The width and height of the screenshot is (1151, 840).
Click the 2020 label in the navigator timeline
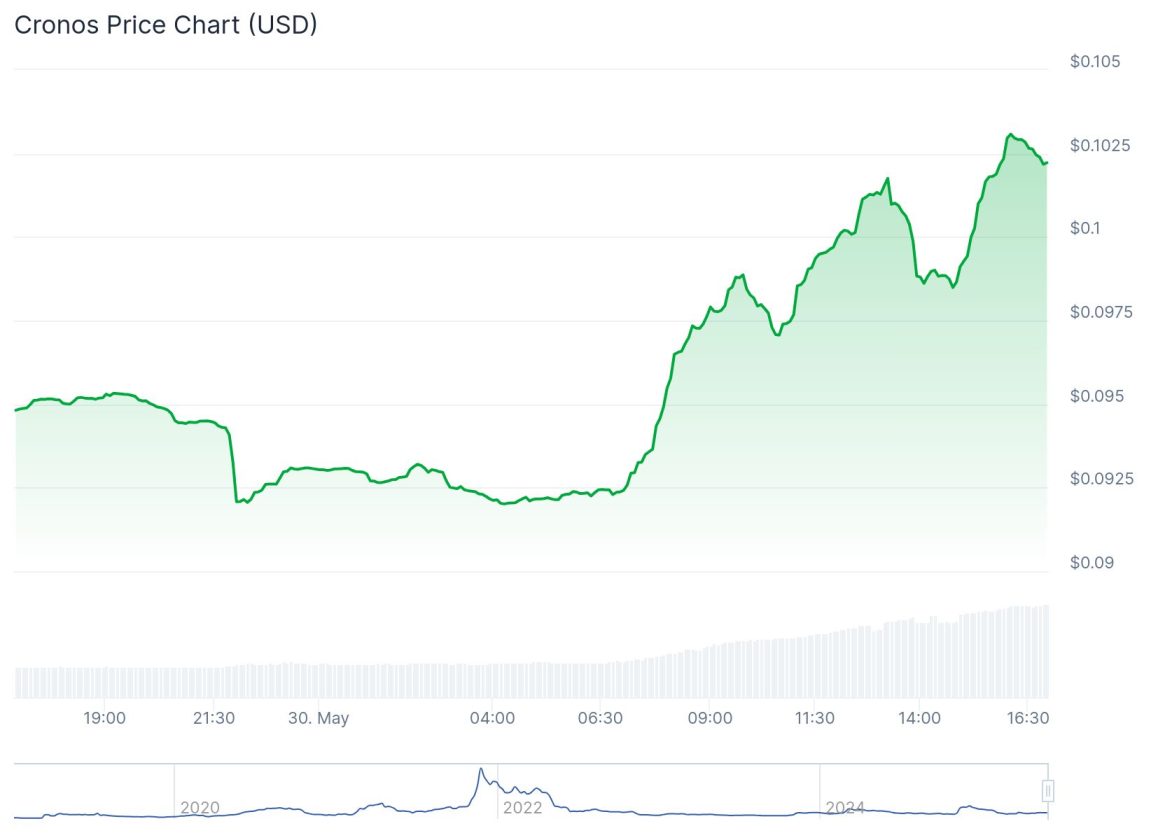[198, 807]
